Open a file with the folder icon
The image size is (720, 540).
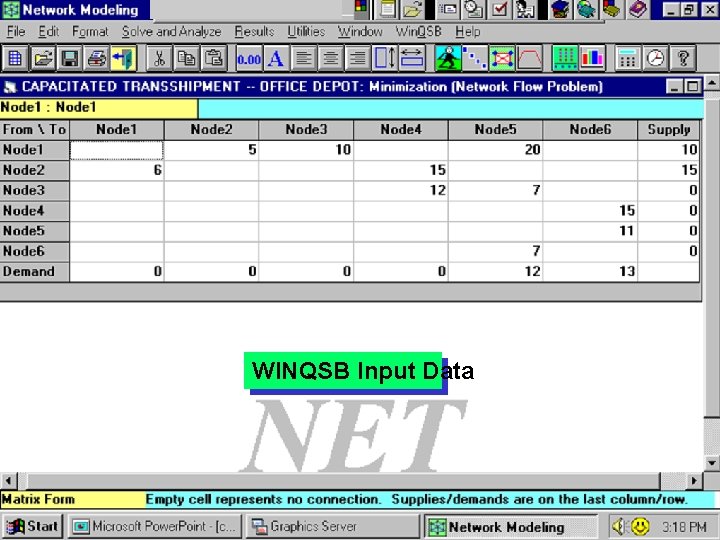pyautogui.click(x=43, y=58)
